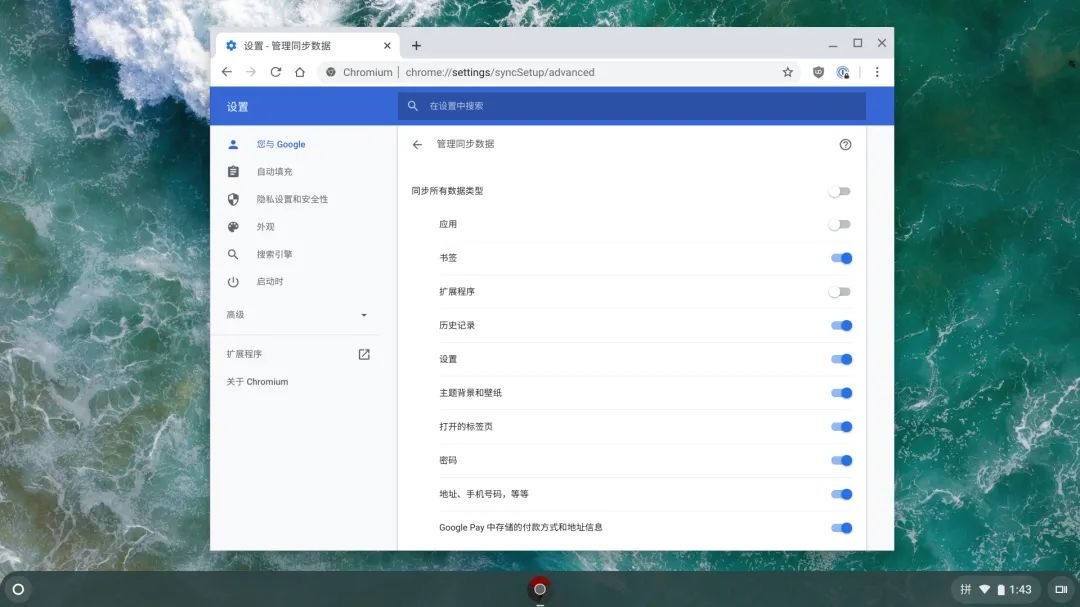
Task: Open the help question mark icon
Action: click(x=845, y=144)
